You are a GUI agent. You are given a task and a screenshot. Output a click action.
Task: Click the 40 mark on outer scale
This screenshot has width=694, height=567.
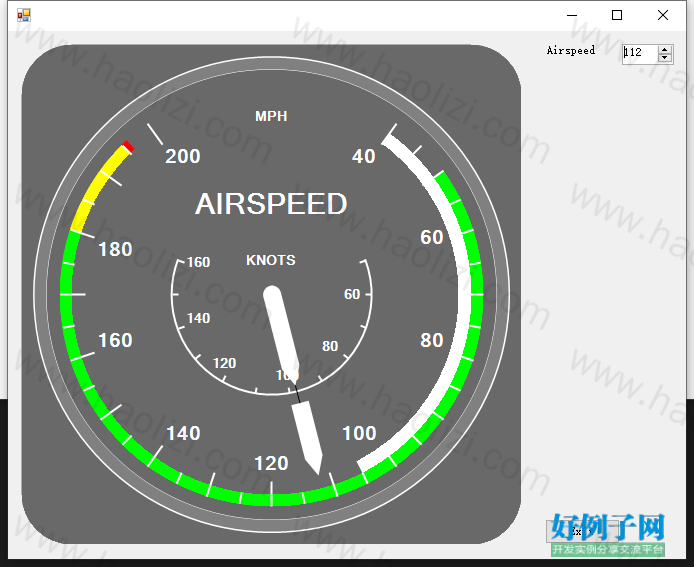pos(363,156)
